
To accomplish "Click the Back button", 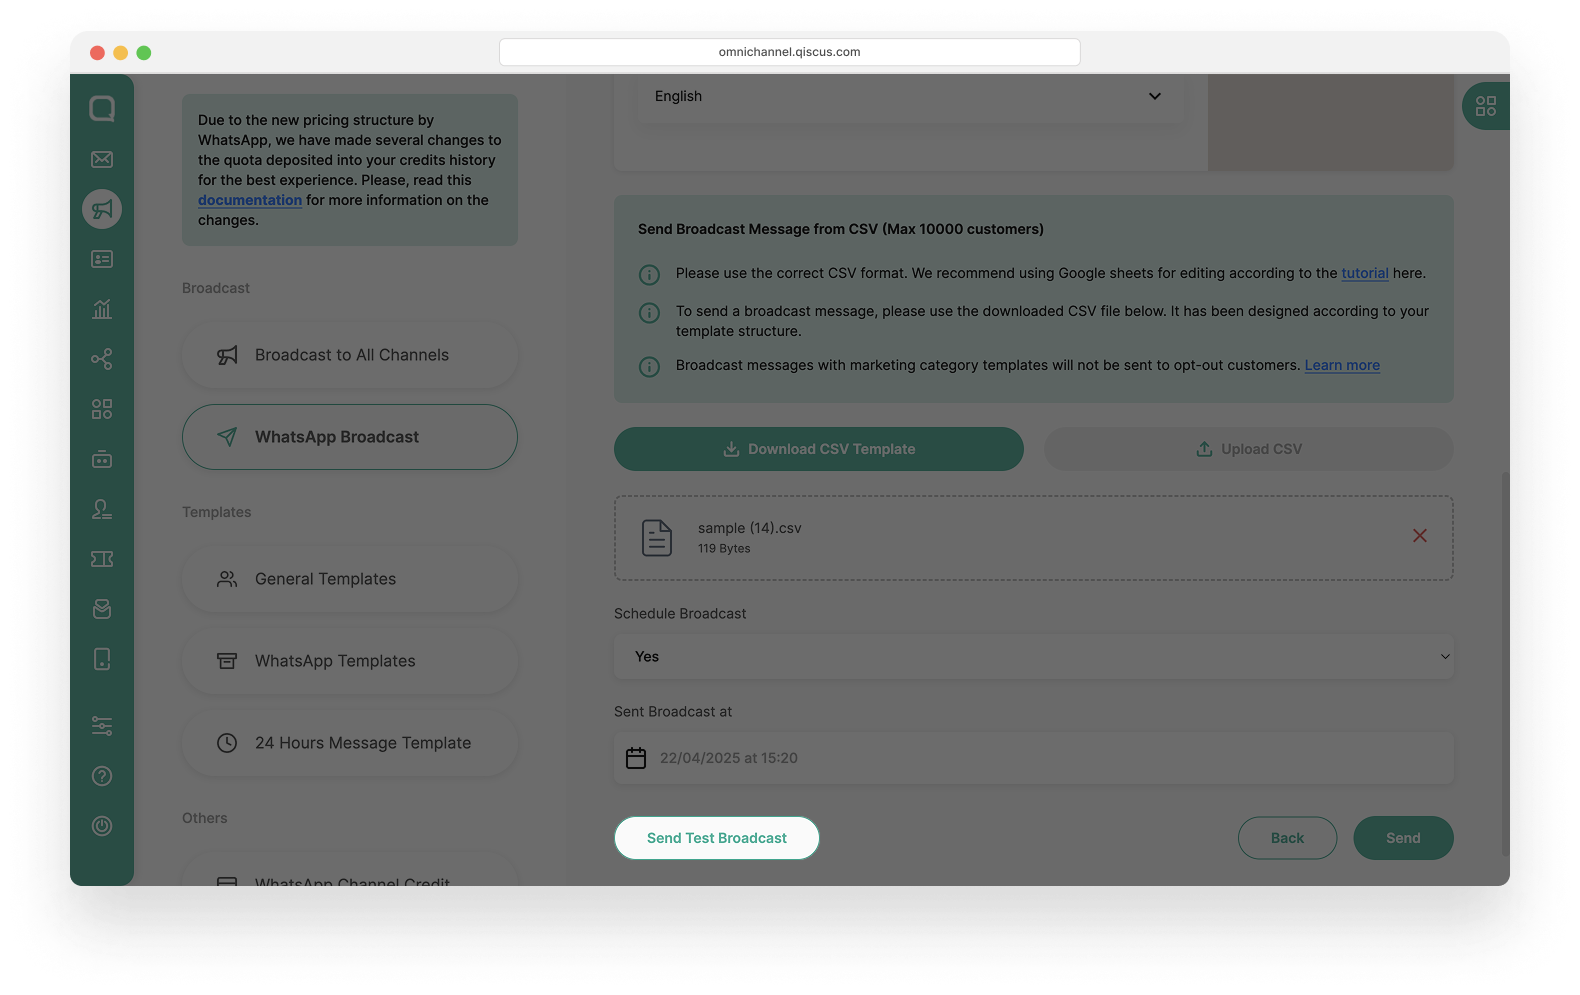I will pyautogui.click(x=1288, y=838).
